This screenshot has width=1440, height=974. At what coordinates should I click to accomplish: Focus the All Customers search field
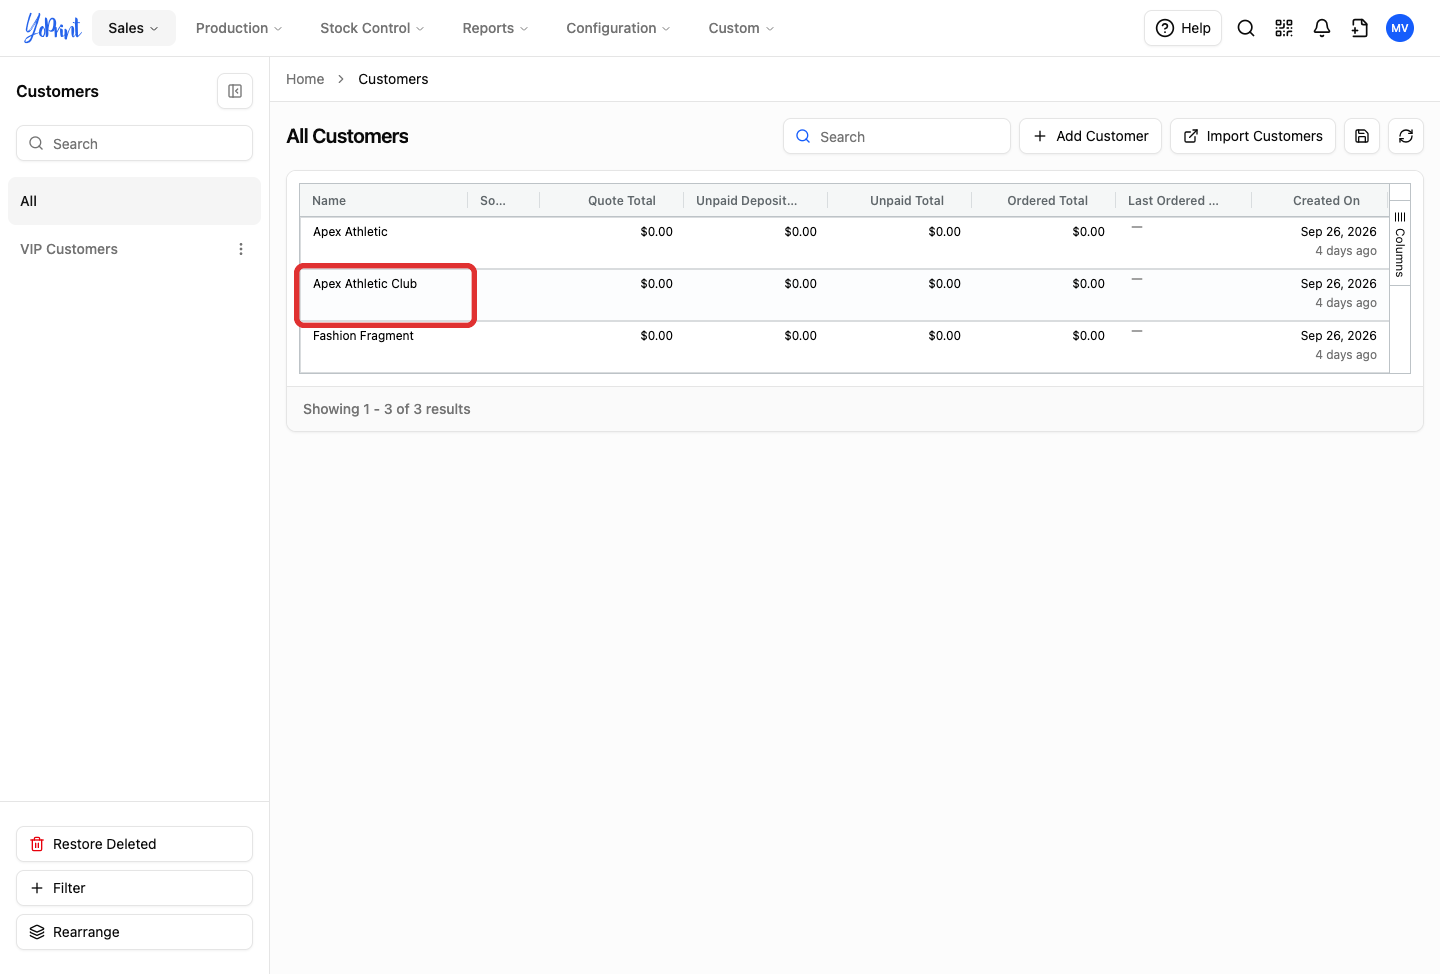tap(897, 136)
